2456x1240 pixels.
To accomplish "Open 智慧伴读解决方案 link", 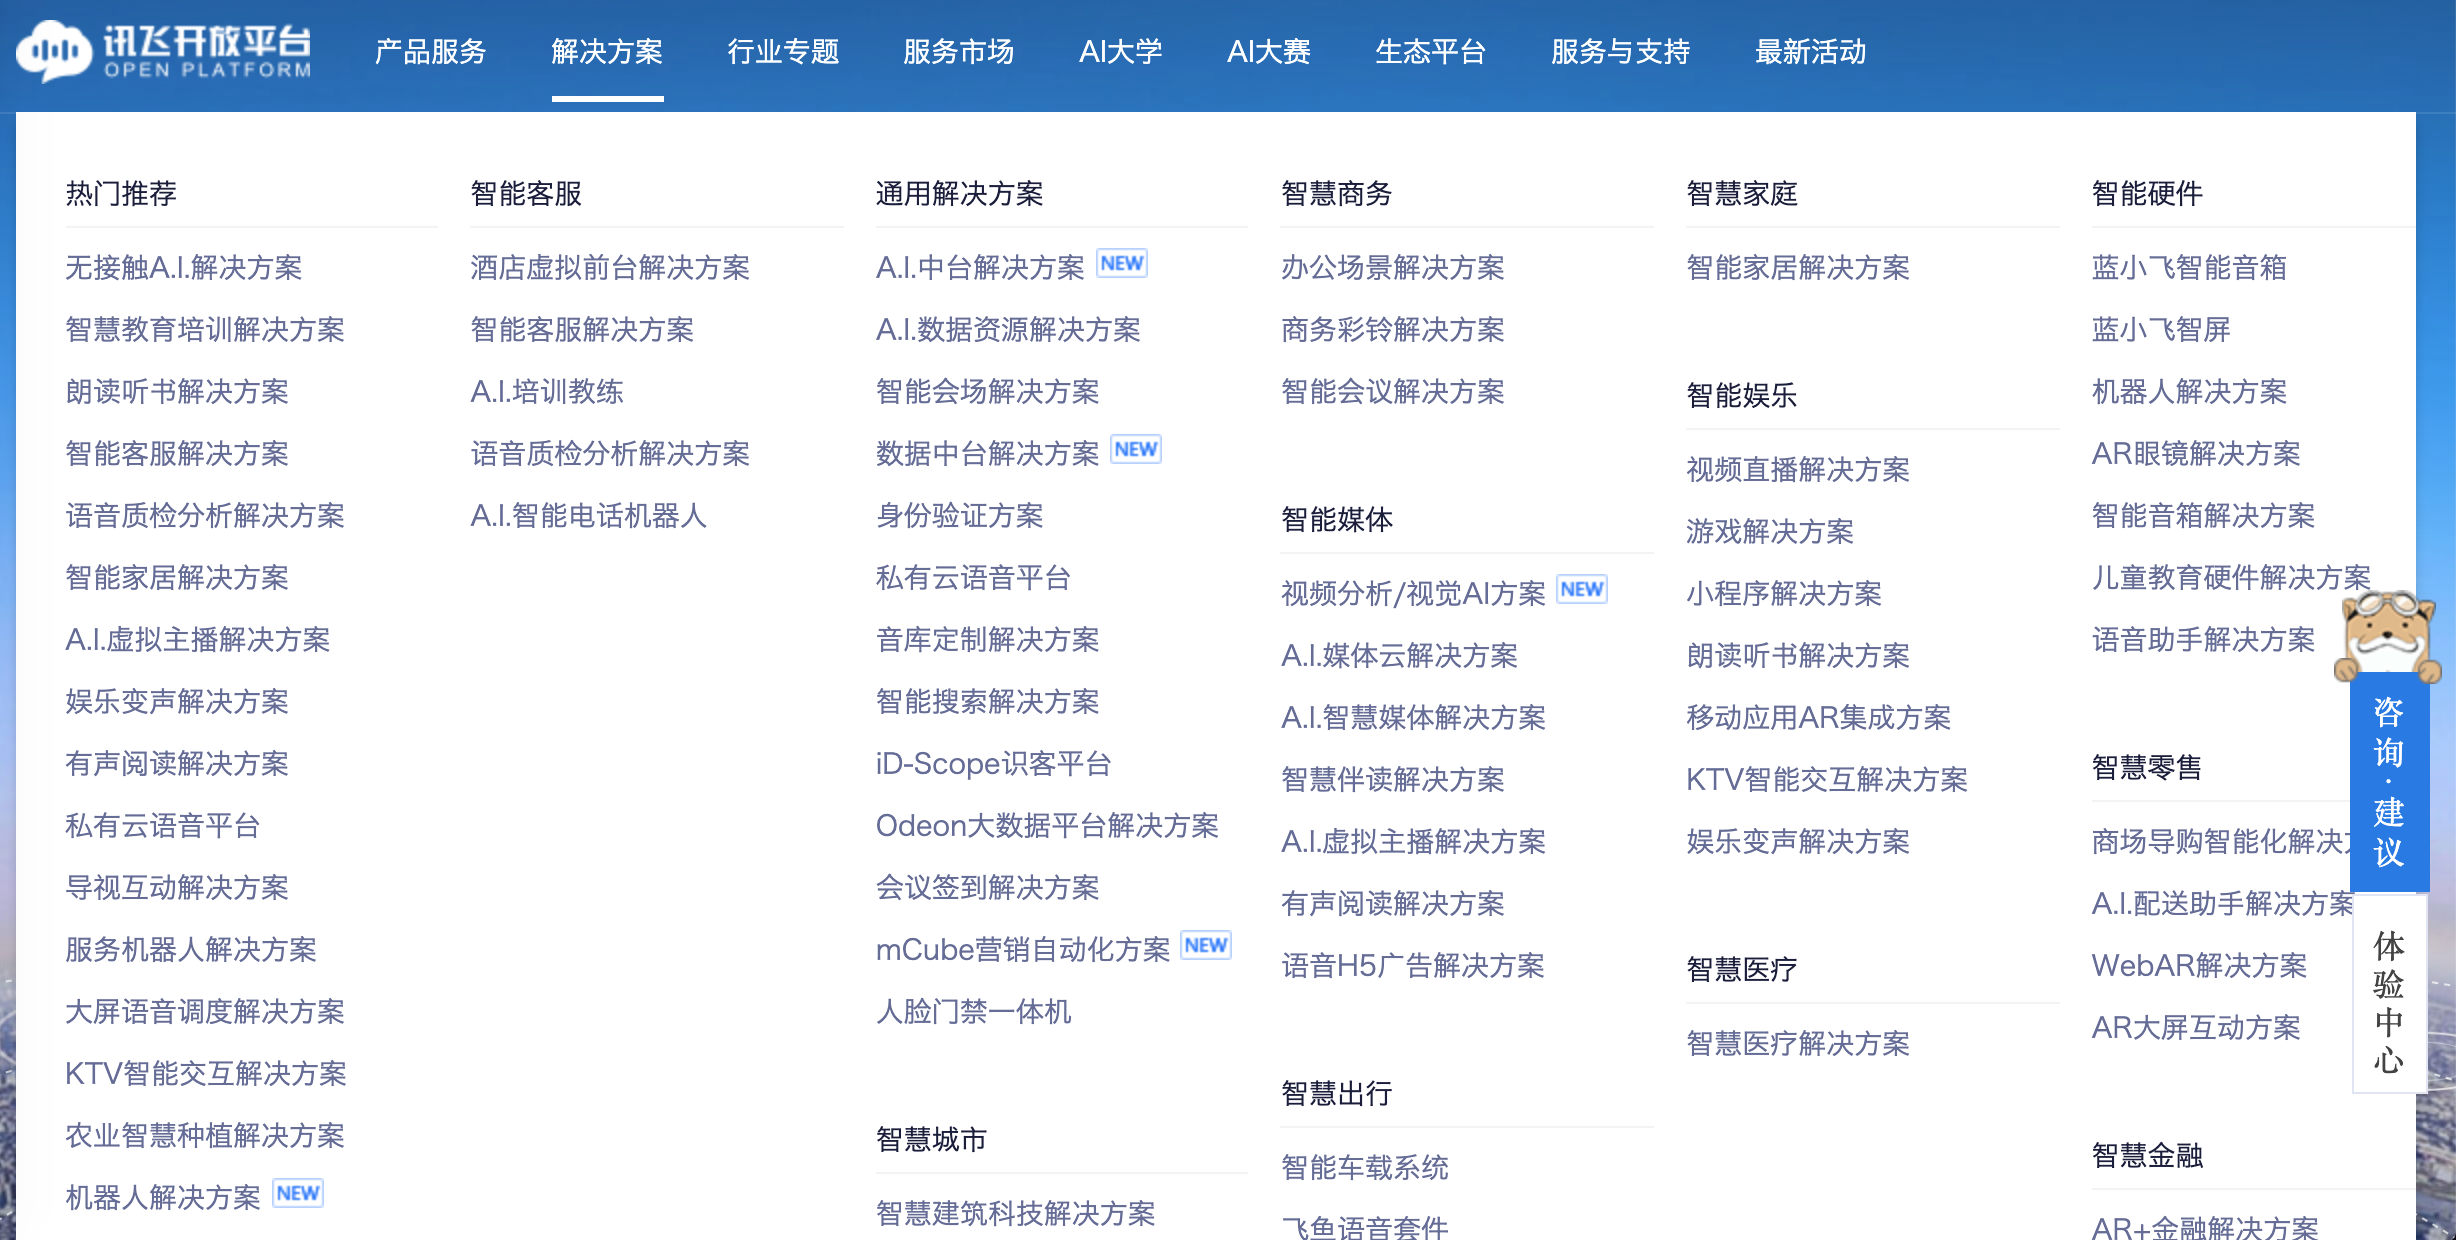I will pos(1393,780).
